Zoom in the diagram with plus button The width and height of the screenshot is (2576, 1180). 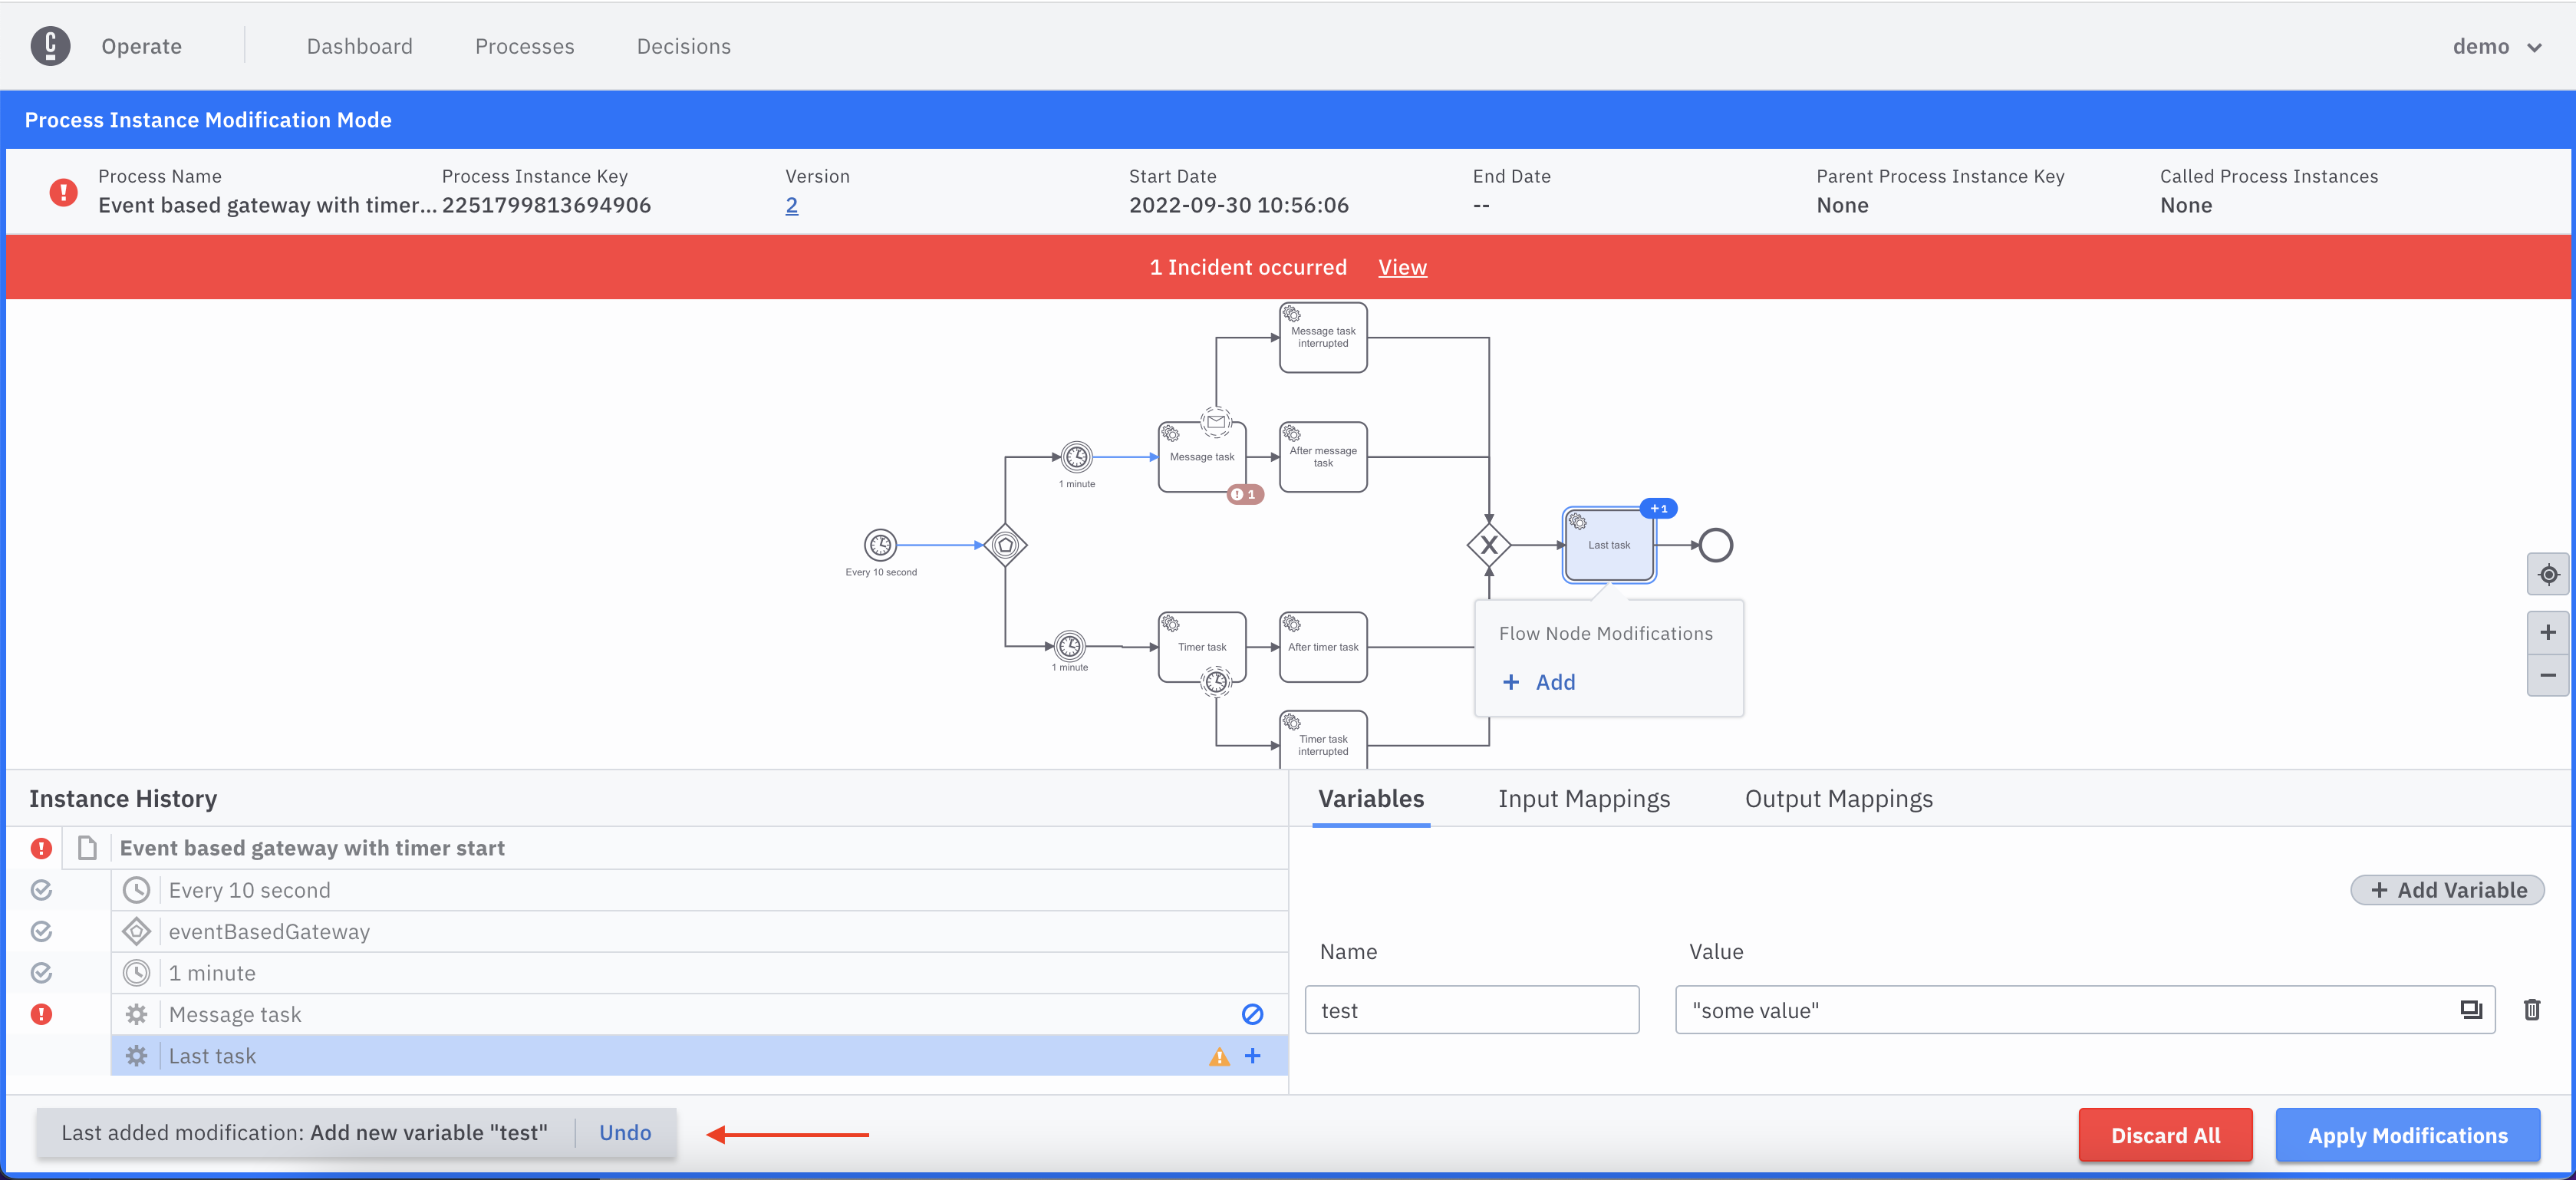(2547, 632)
